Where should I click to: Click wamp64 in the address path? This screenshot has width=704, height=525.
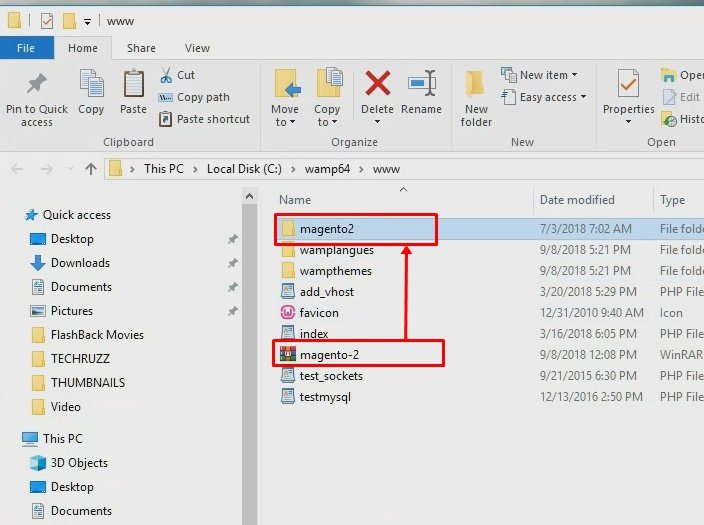coord(327,169)
